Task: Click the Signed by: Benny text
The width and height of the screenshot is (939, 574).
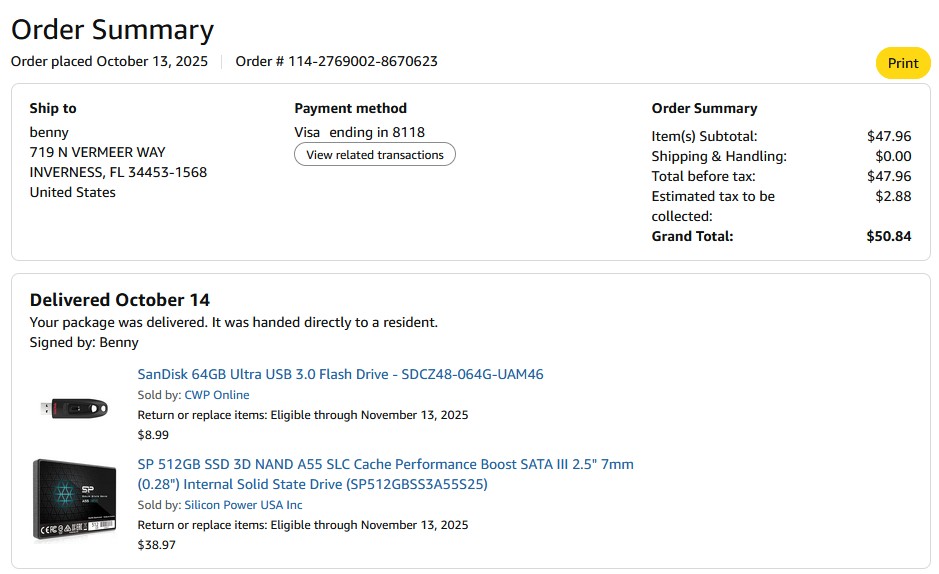Action: 84,342
